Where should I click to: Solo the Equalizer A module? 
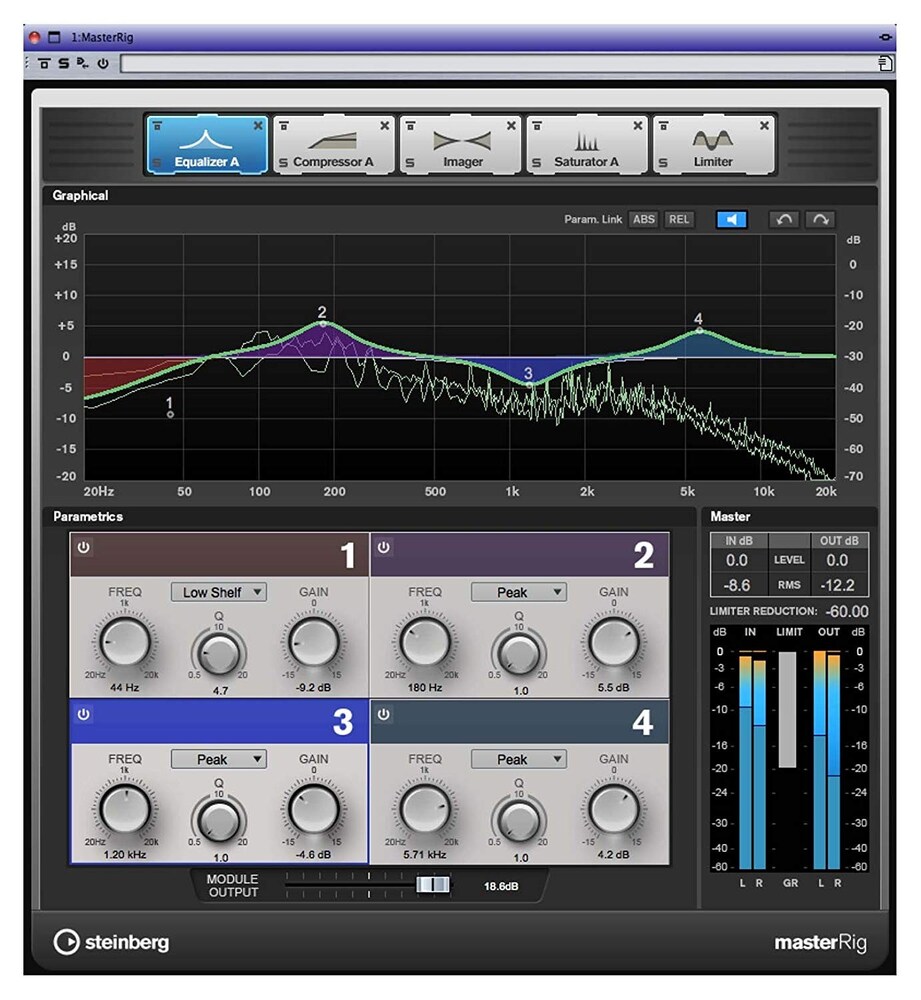(x=157, y=163)
